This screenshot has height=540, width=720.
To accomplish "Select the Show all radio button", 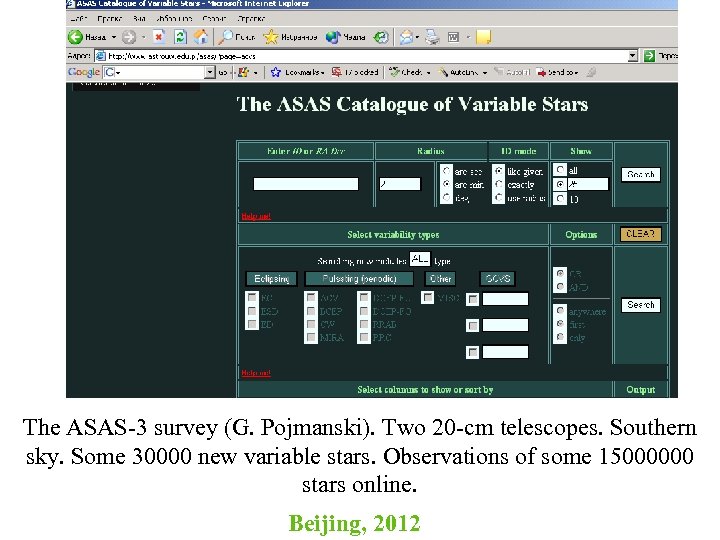I will 560,170.
